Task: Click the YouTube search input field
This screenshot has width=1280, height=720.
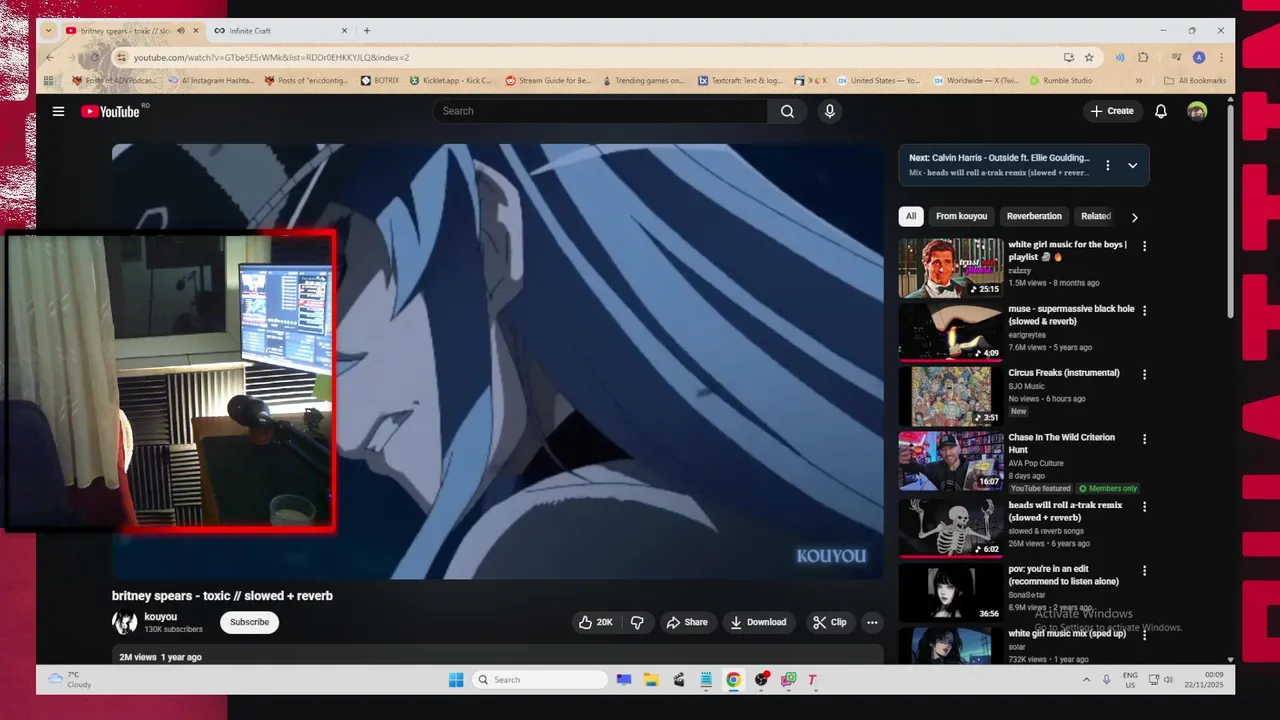Action: point(600,111)
